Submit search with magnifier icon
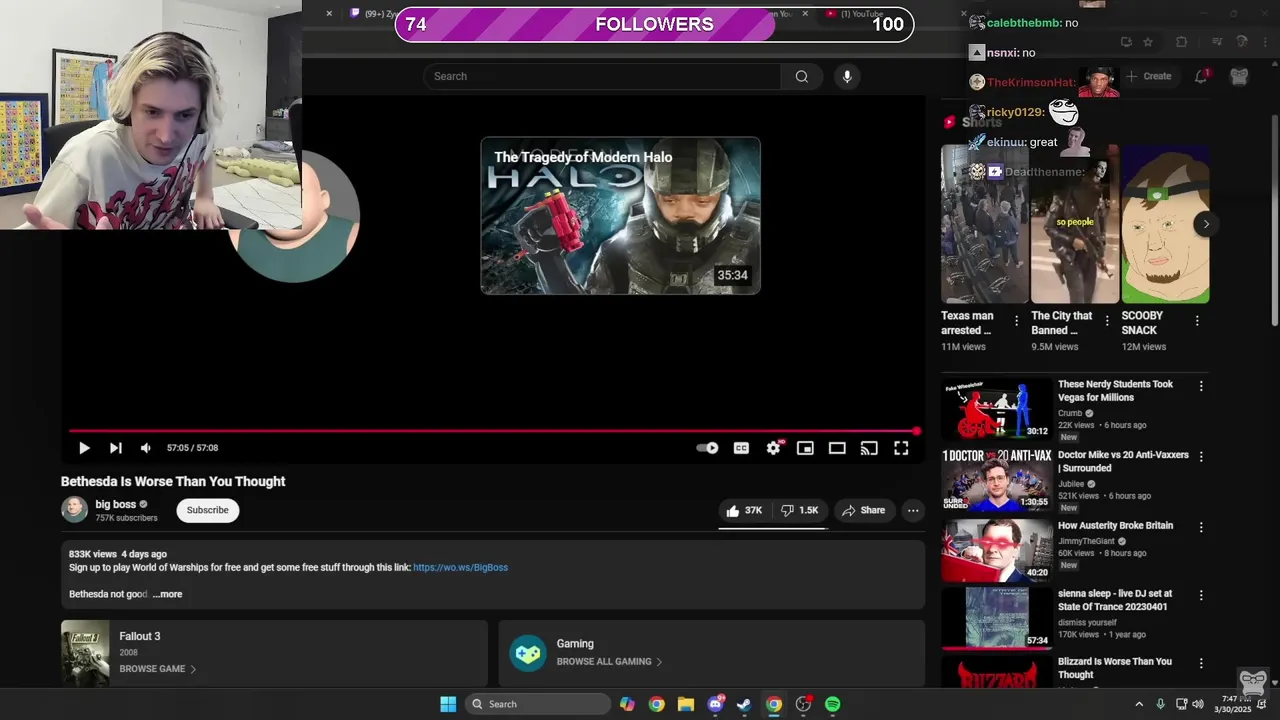The height and width of the screenshot is (720, 1280). (x=802, y=76)
